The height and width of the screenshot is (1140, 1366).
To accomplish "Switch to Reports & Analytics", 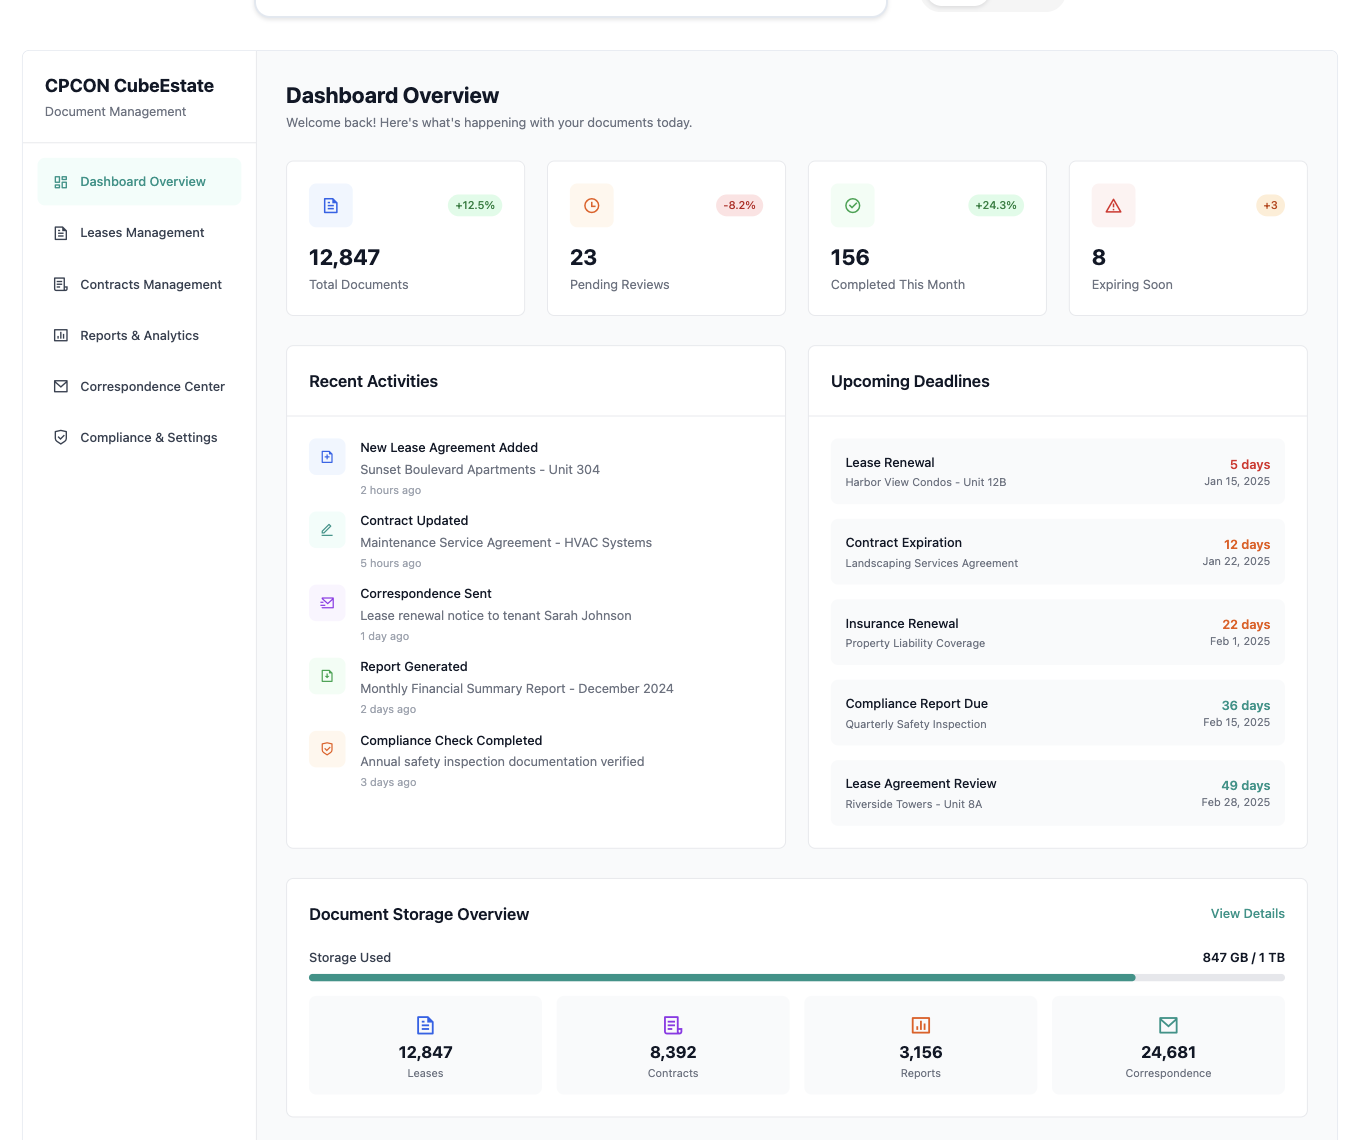I will pyautogui.click(x=139, y=335).
